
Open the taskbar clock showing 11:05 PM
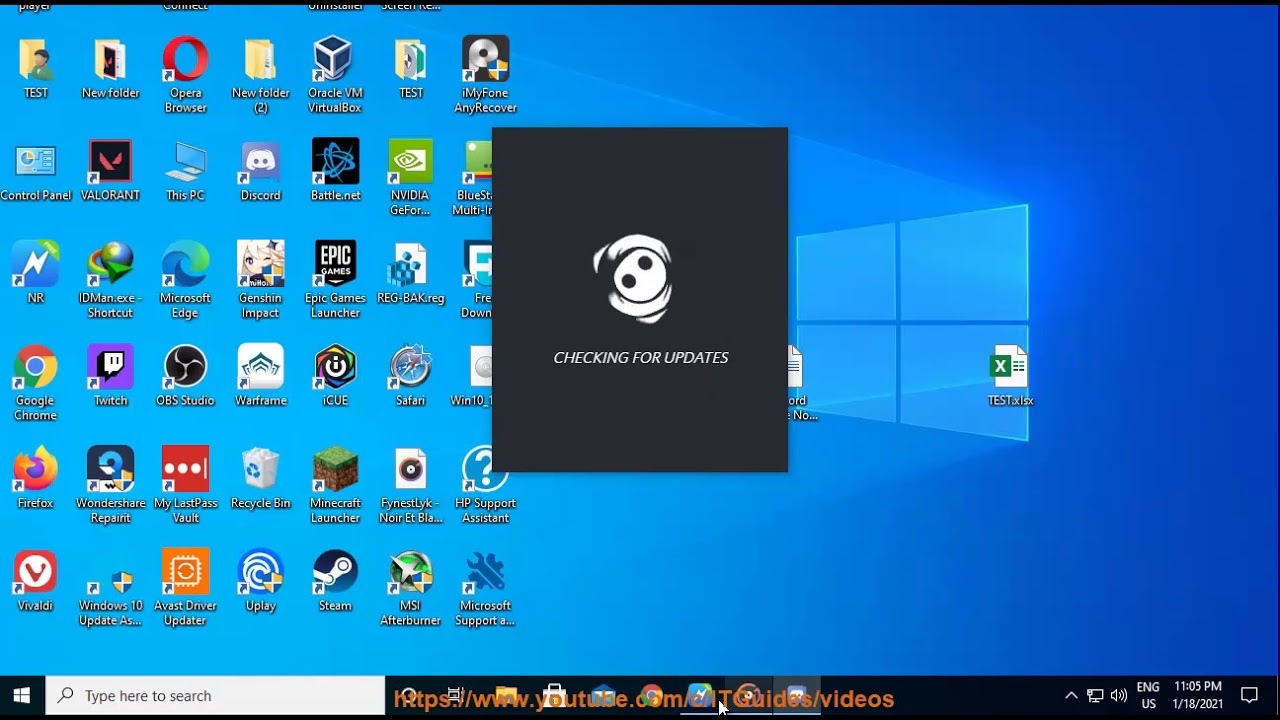1198,696
